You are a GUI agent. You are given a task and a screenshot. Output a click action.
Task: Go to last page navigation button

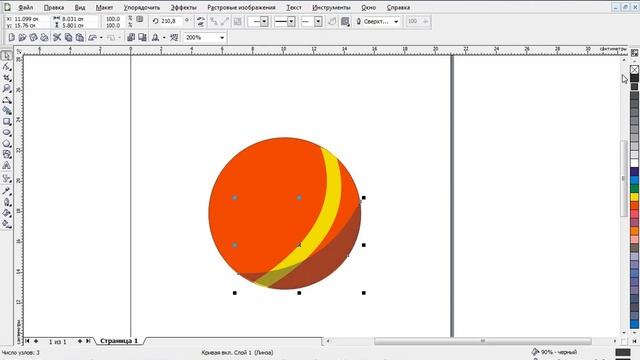(88, 341)
